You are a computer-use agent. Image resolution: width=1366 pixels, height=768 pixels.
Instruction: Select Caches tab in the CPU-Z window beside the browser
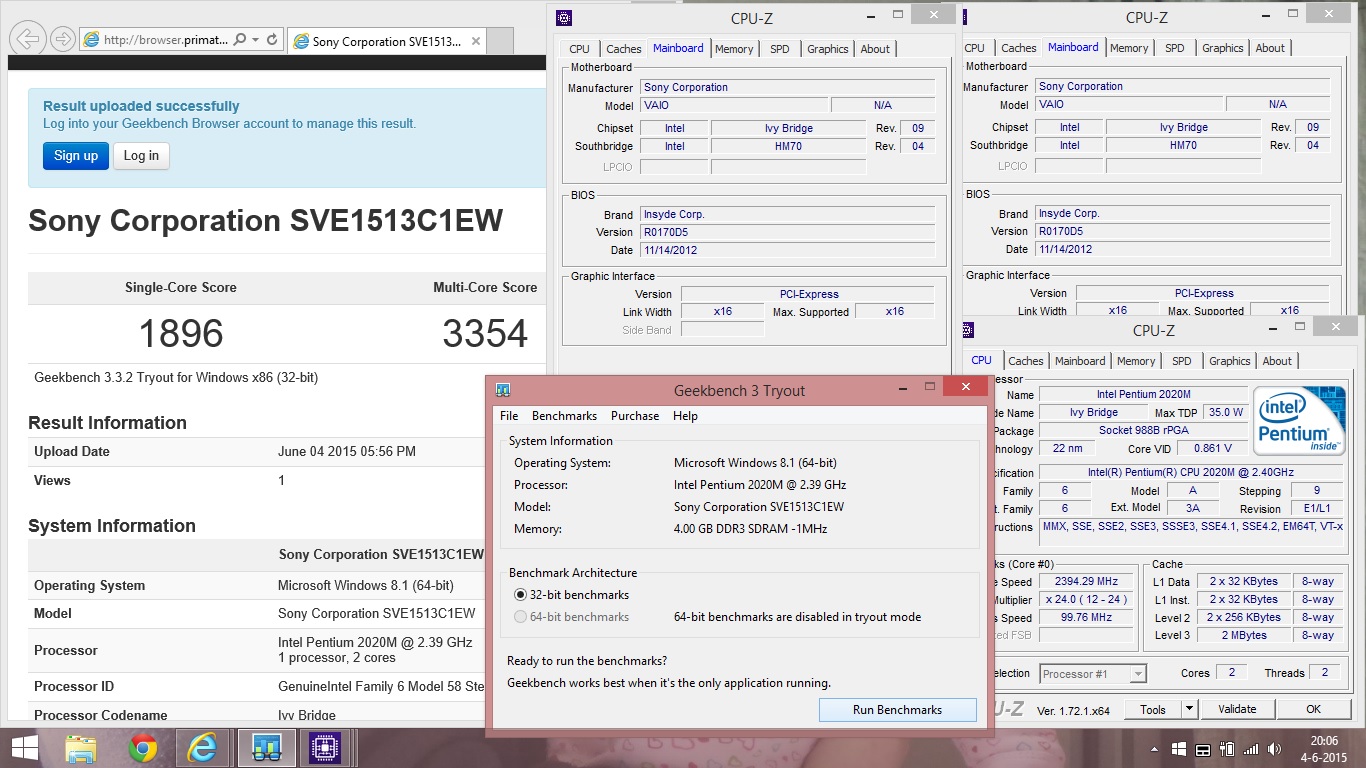(624, 49)
